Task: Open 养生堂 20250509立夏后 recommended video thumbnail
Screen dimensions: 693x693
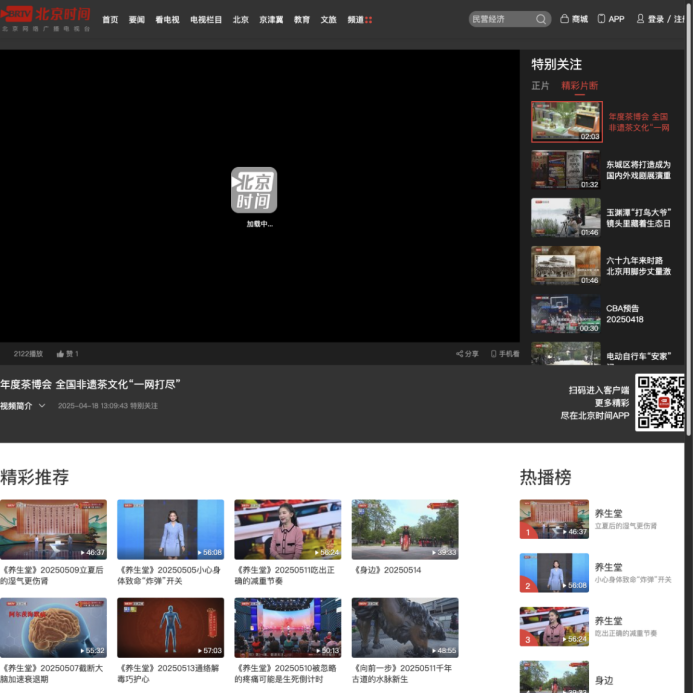Action: (x=53, y=529)
